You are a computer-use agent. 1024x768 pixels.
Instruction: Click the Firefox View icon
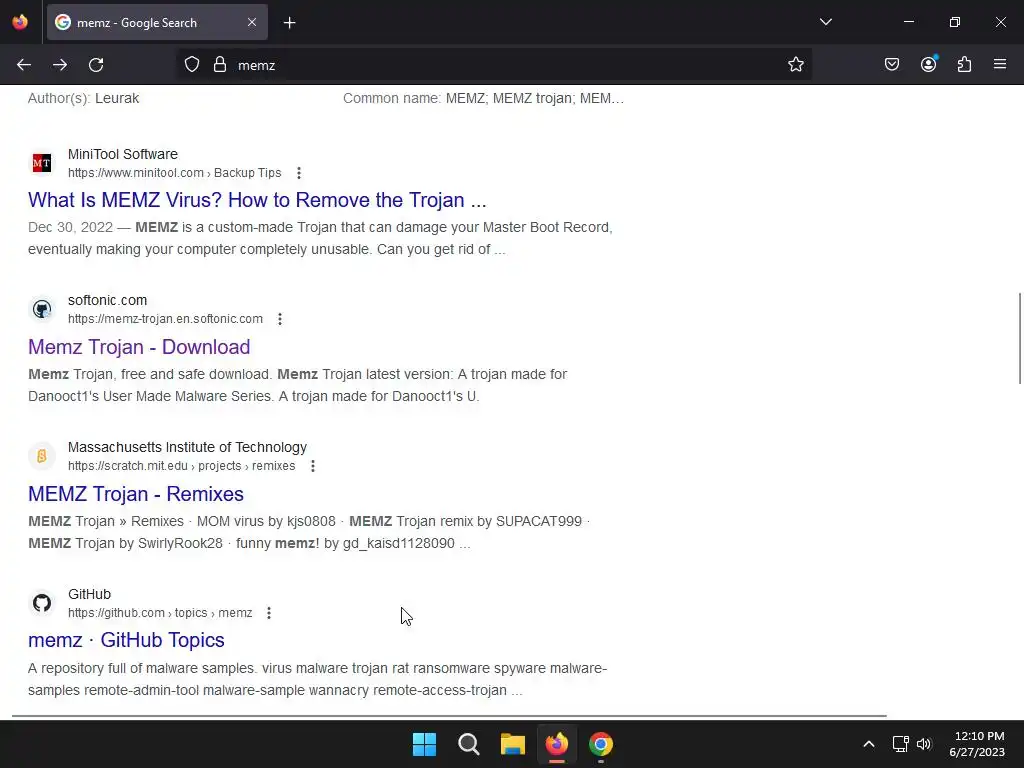(20, 22)
